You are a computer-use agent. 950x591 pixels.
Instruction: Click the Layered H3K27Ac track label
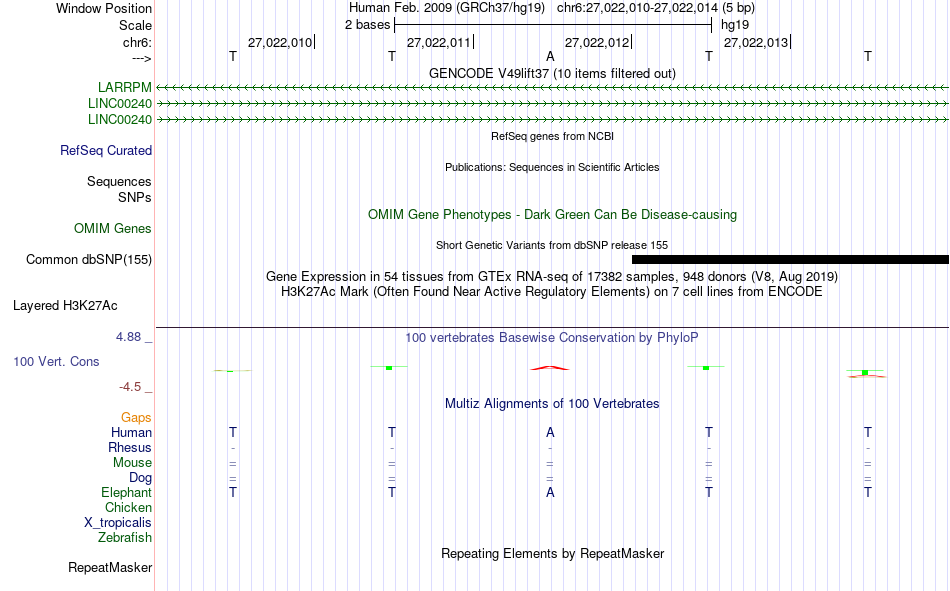[65, 306]
